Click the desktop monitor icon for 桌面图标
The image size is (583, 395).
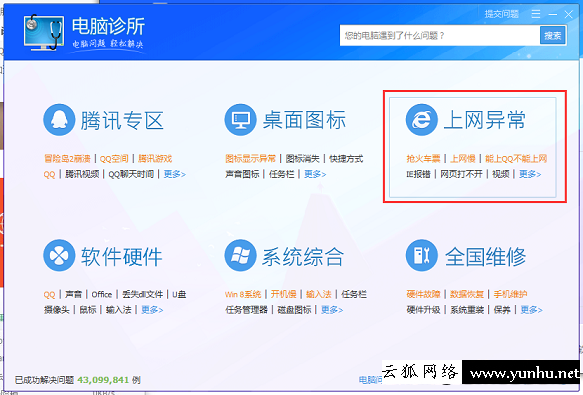pyautogui.click(x=240, y=120)
